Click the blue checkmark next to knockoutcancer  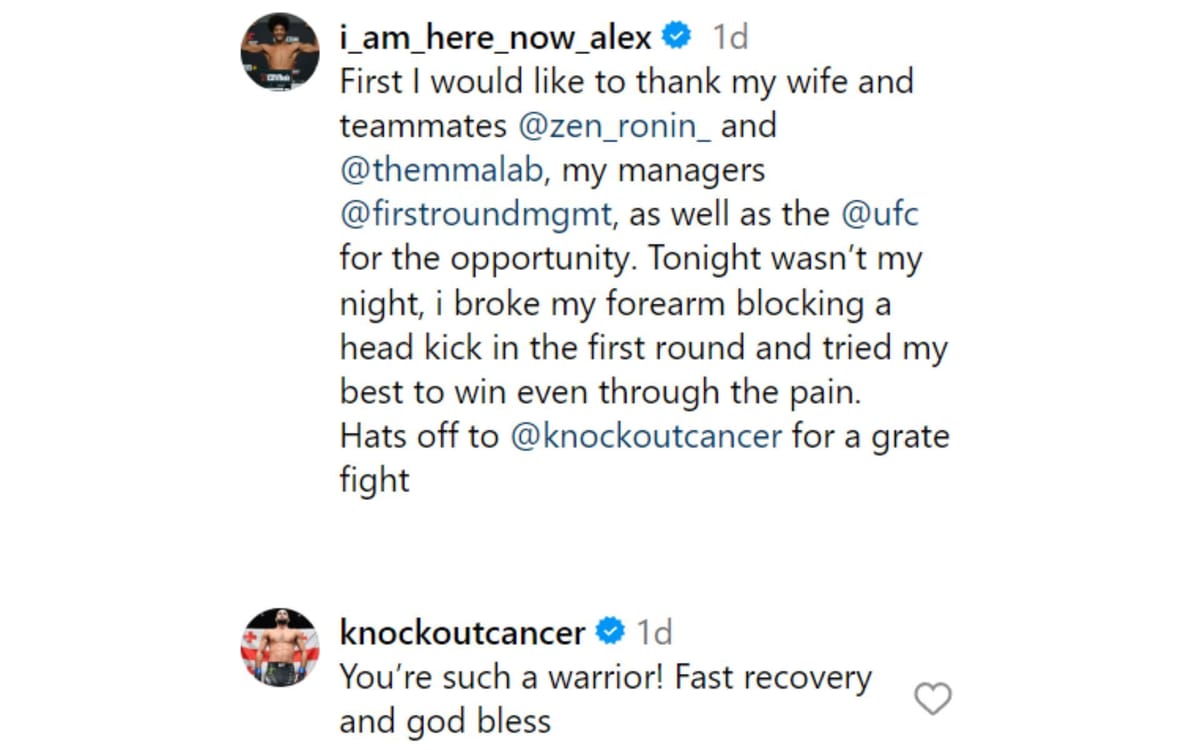tap(607, 632)
